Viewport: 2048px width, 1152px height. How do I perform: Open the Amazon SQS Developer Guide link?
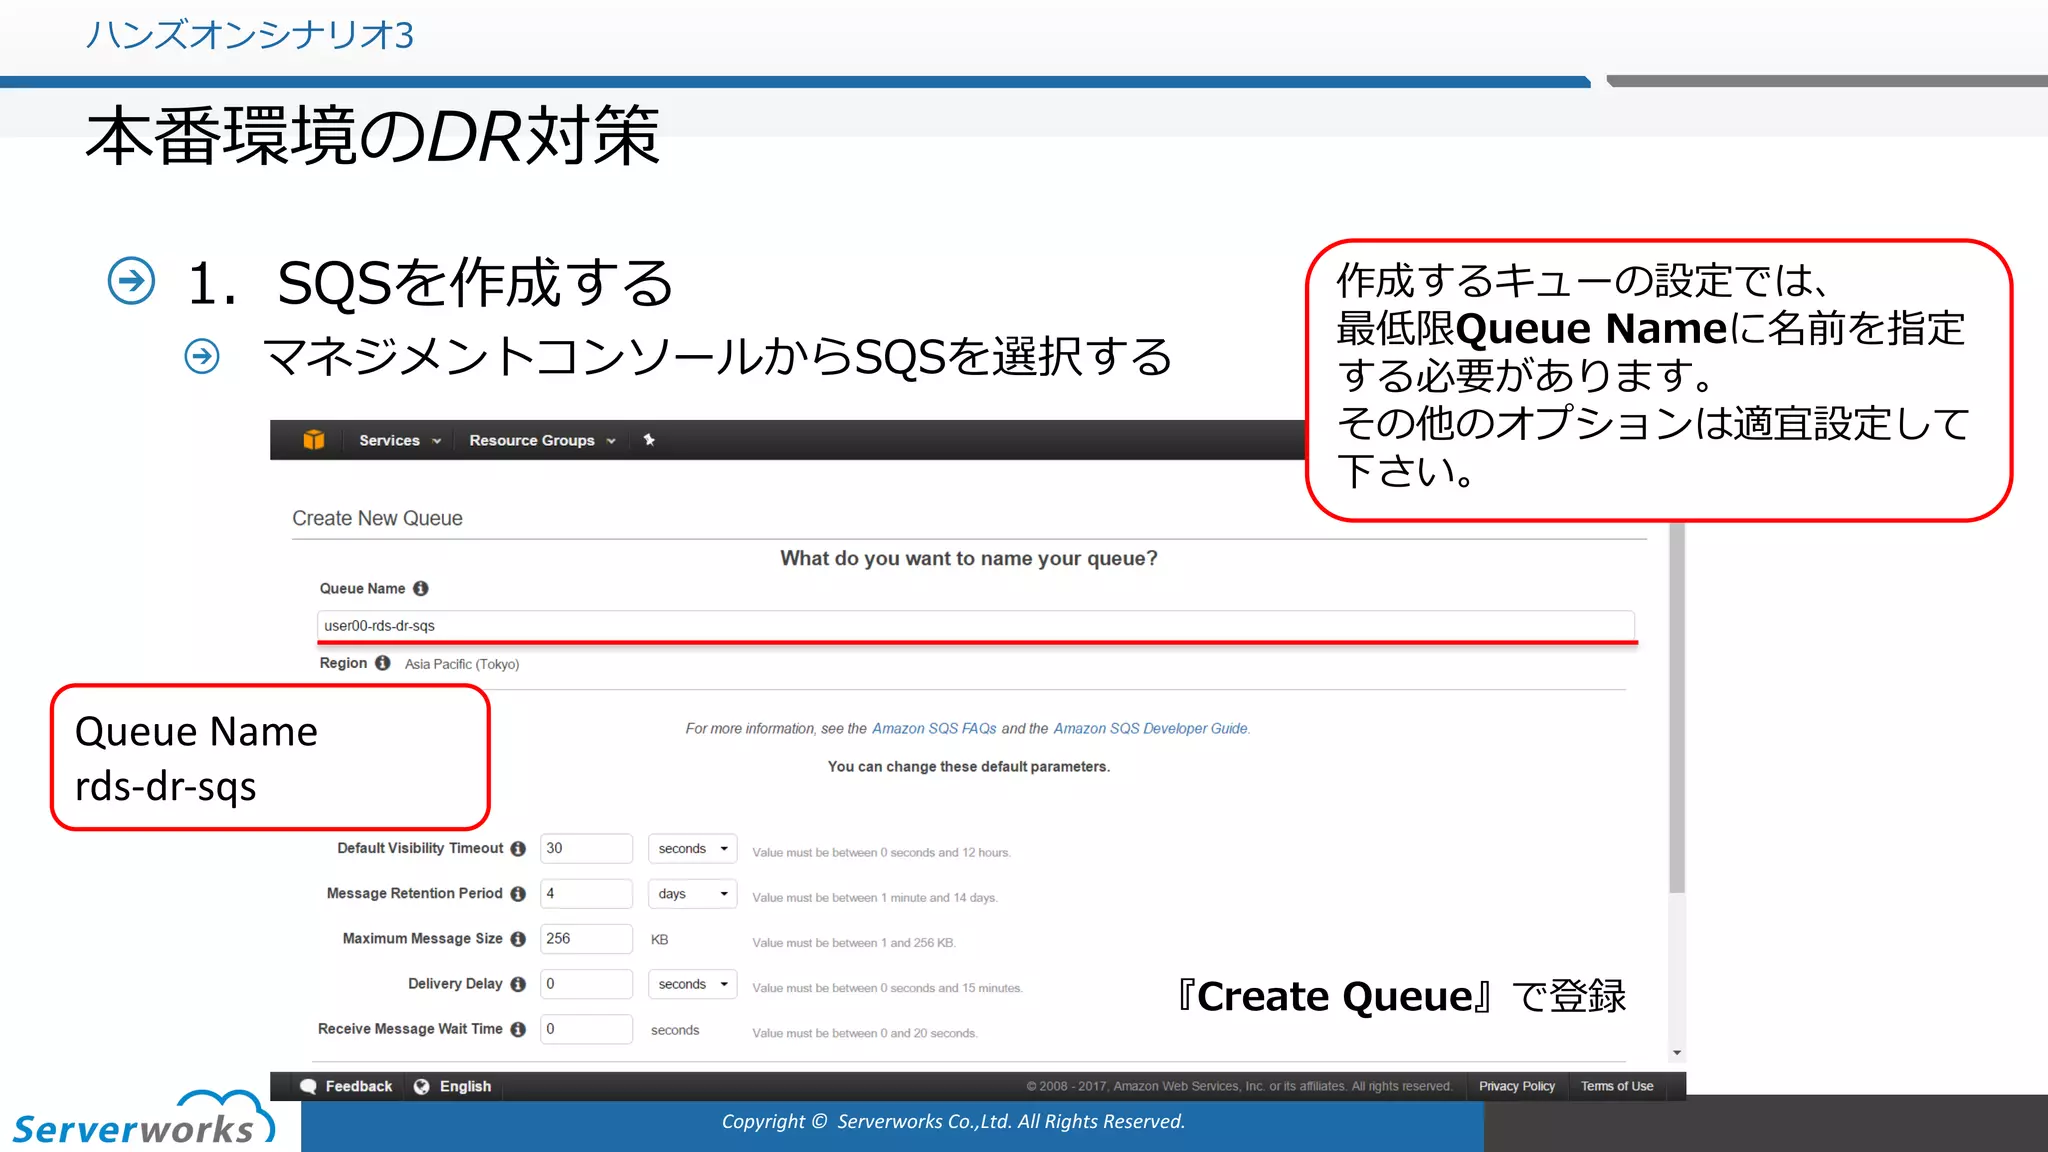pyautogui.click(x=1151, y=729)
